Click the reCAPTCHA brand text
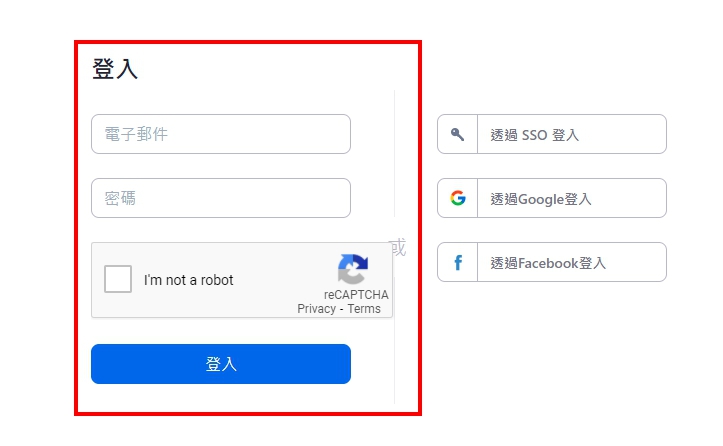The width and height of the screenshot is (723, 446). 356,294
